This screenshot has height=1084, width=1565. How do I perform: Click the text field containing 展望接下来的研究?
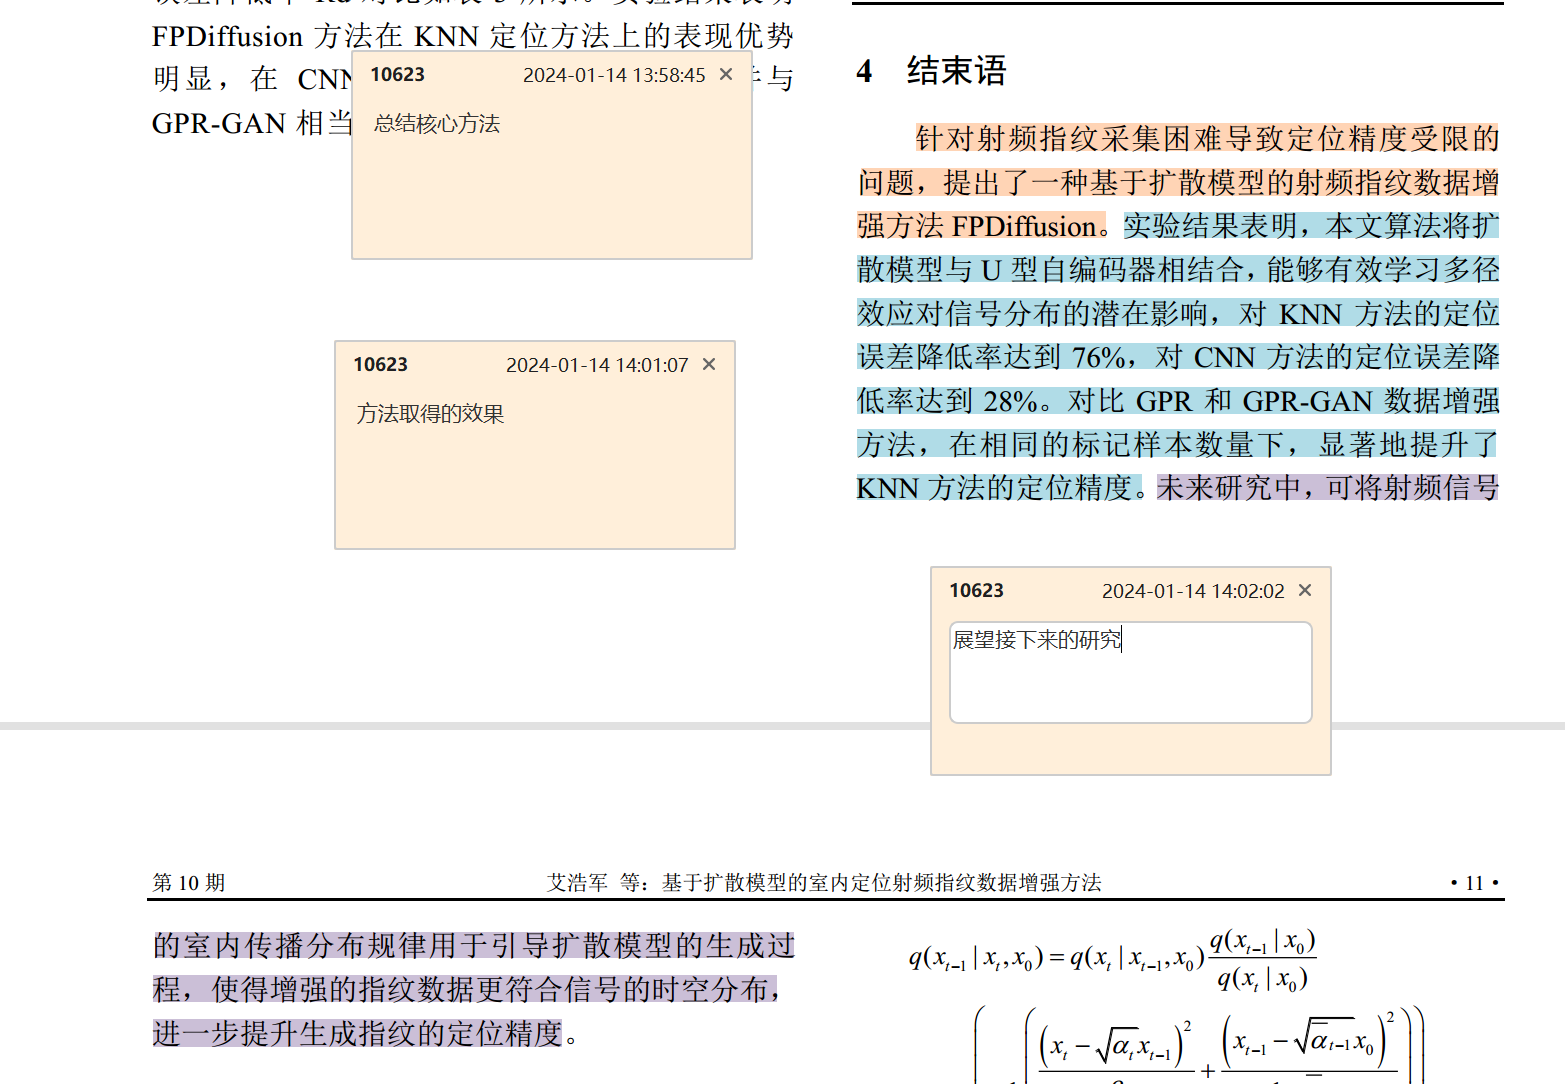tap(1130, 672)
